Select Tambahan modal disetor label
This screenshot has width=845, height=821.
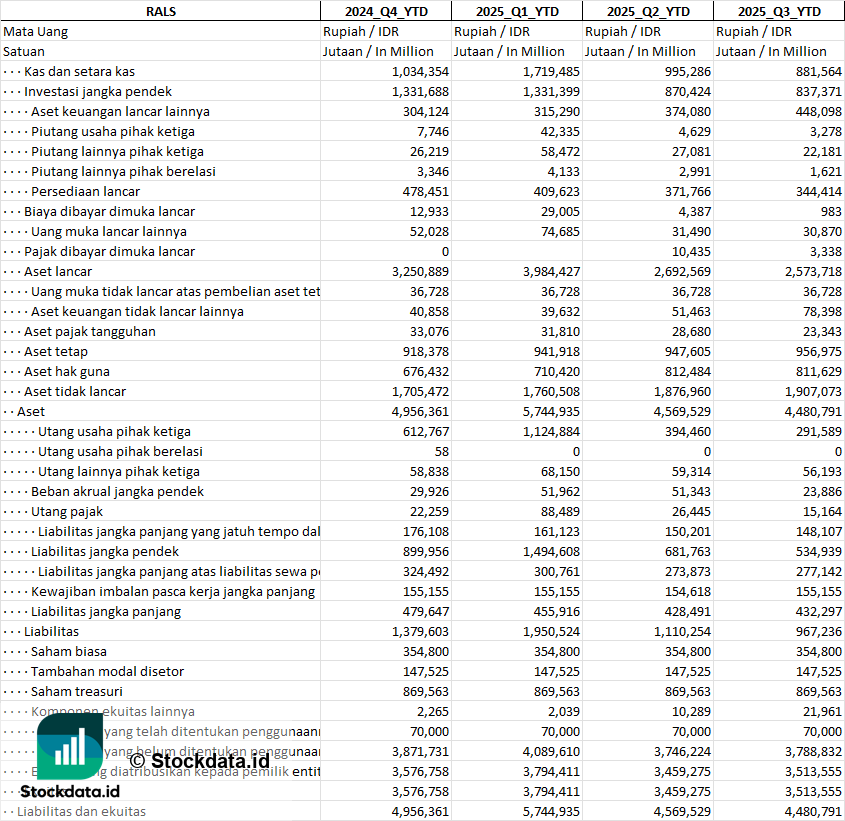[x=107, y=670]
